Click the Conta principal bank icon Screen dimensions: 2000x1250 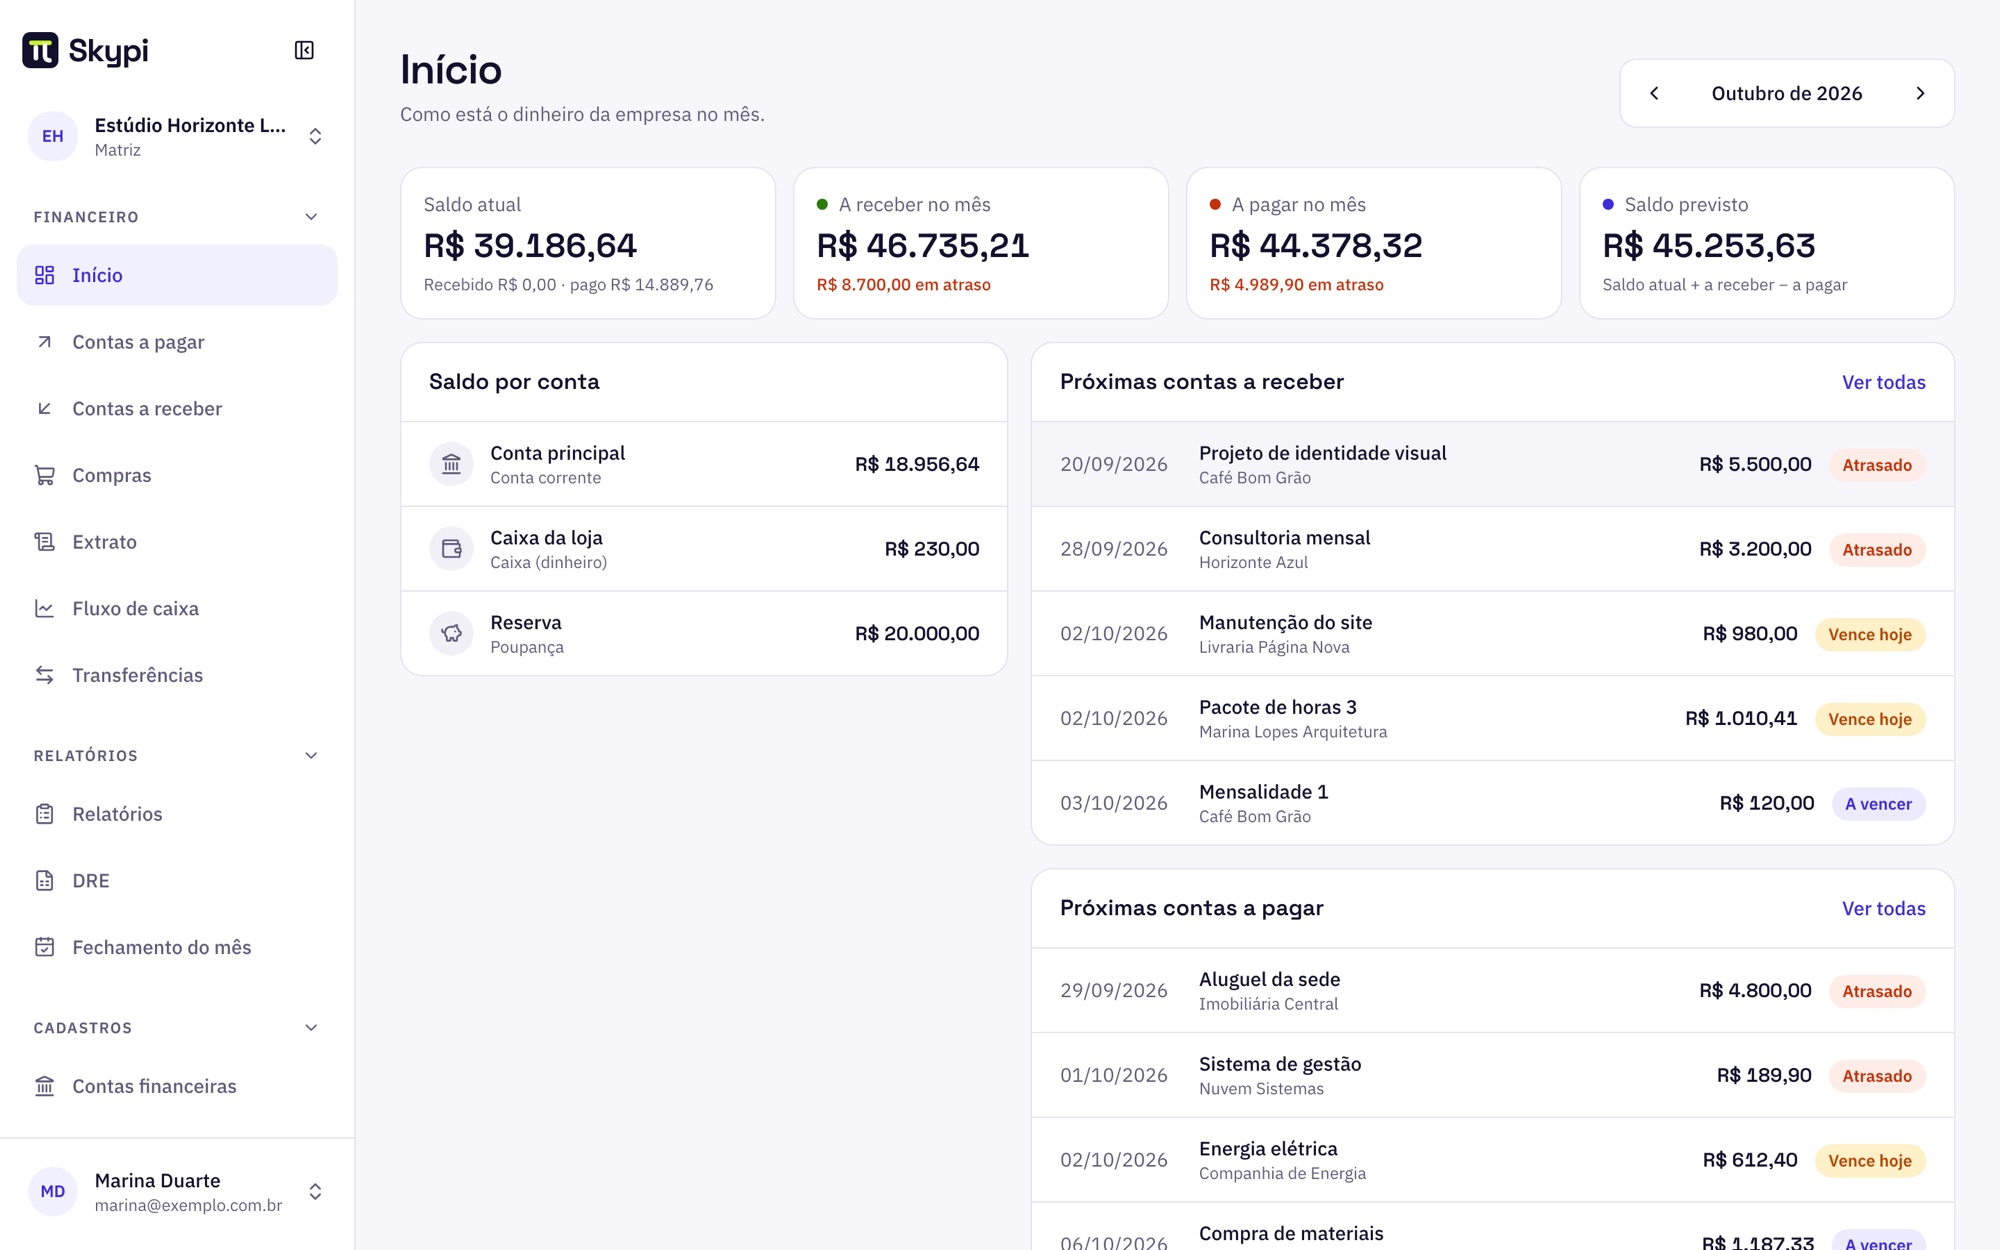pos(452,464)
